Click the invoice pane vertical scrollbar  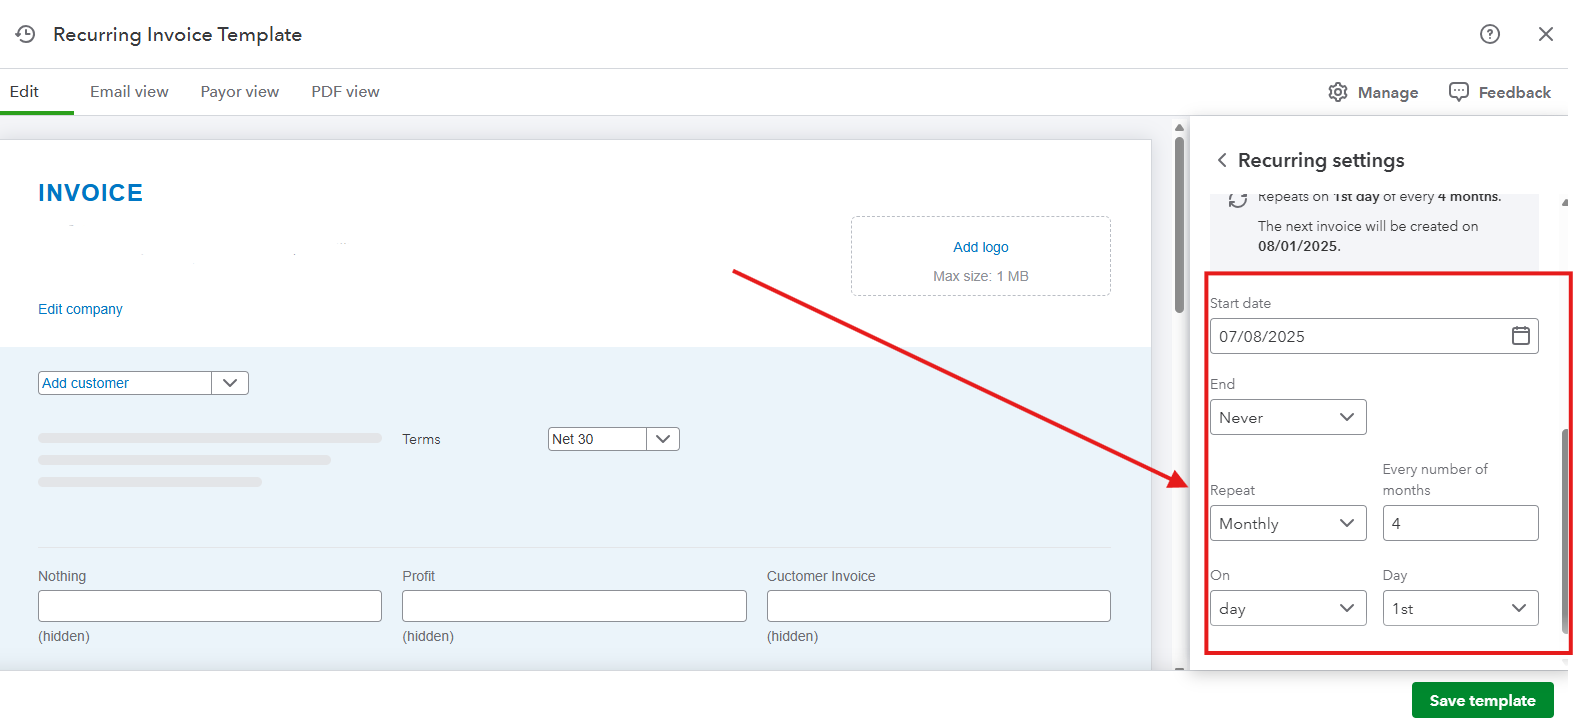pyautogui.click(x=1179, y=225)
